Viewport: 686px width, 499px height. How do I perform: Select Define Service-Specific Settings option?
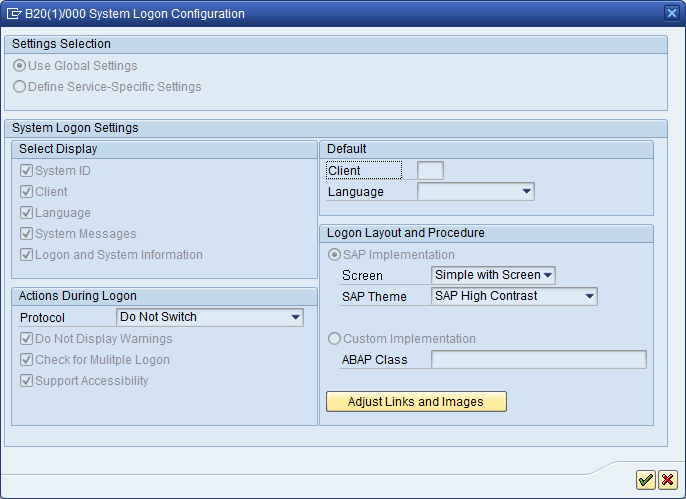pyautogui.click(x=20, y=87)
